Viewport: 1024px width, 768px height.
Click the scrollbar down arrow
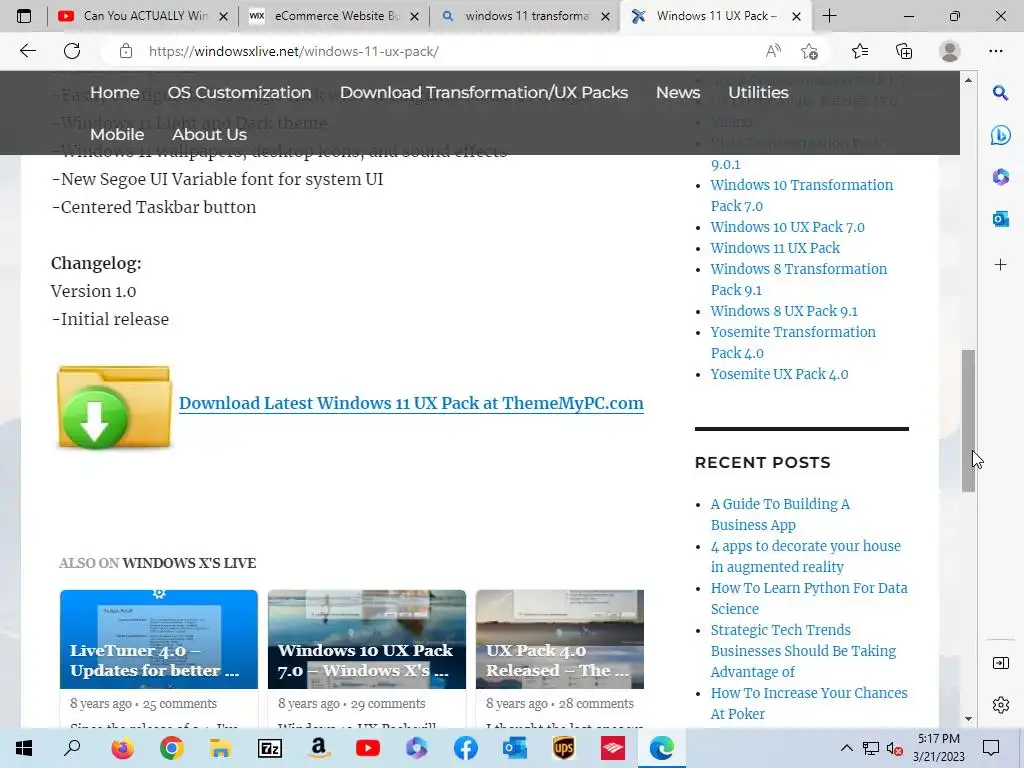968,719
